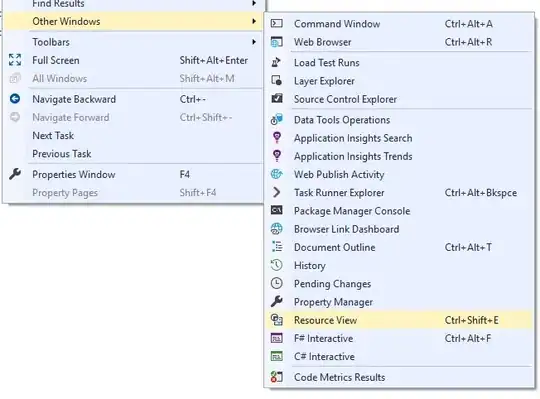Click the Navigate Backward arrow icon
Screen dimensions: 540x399
tap(15, 99)
